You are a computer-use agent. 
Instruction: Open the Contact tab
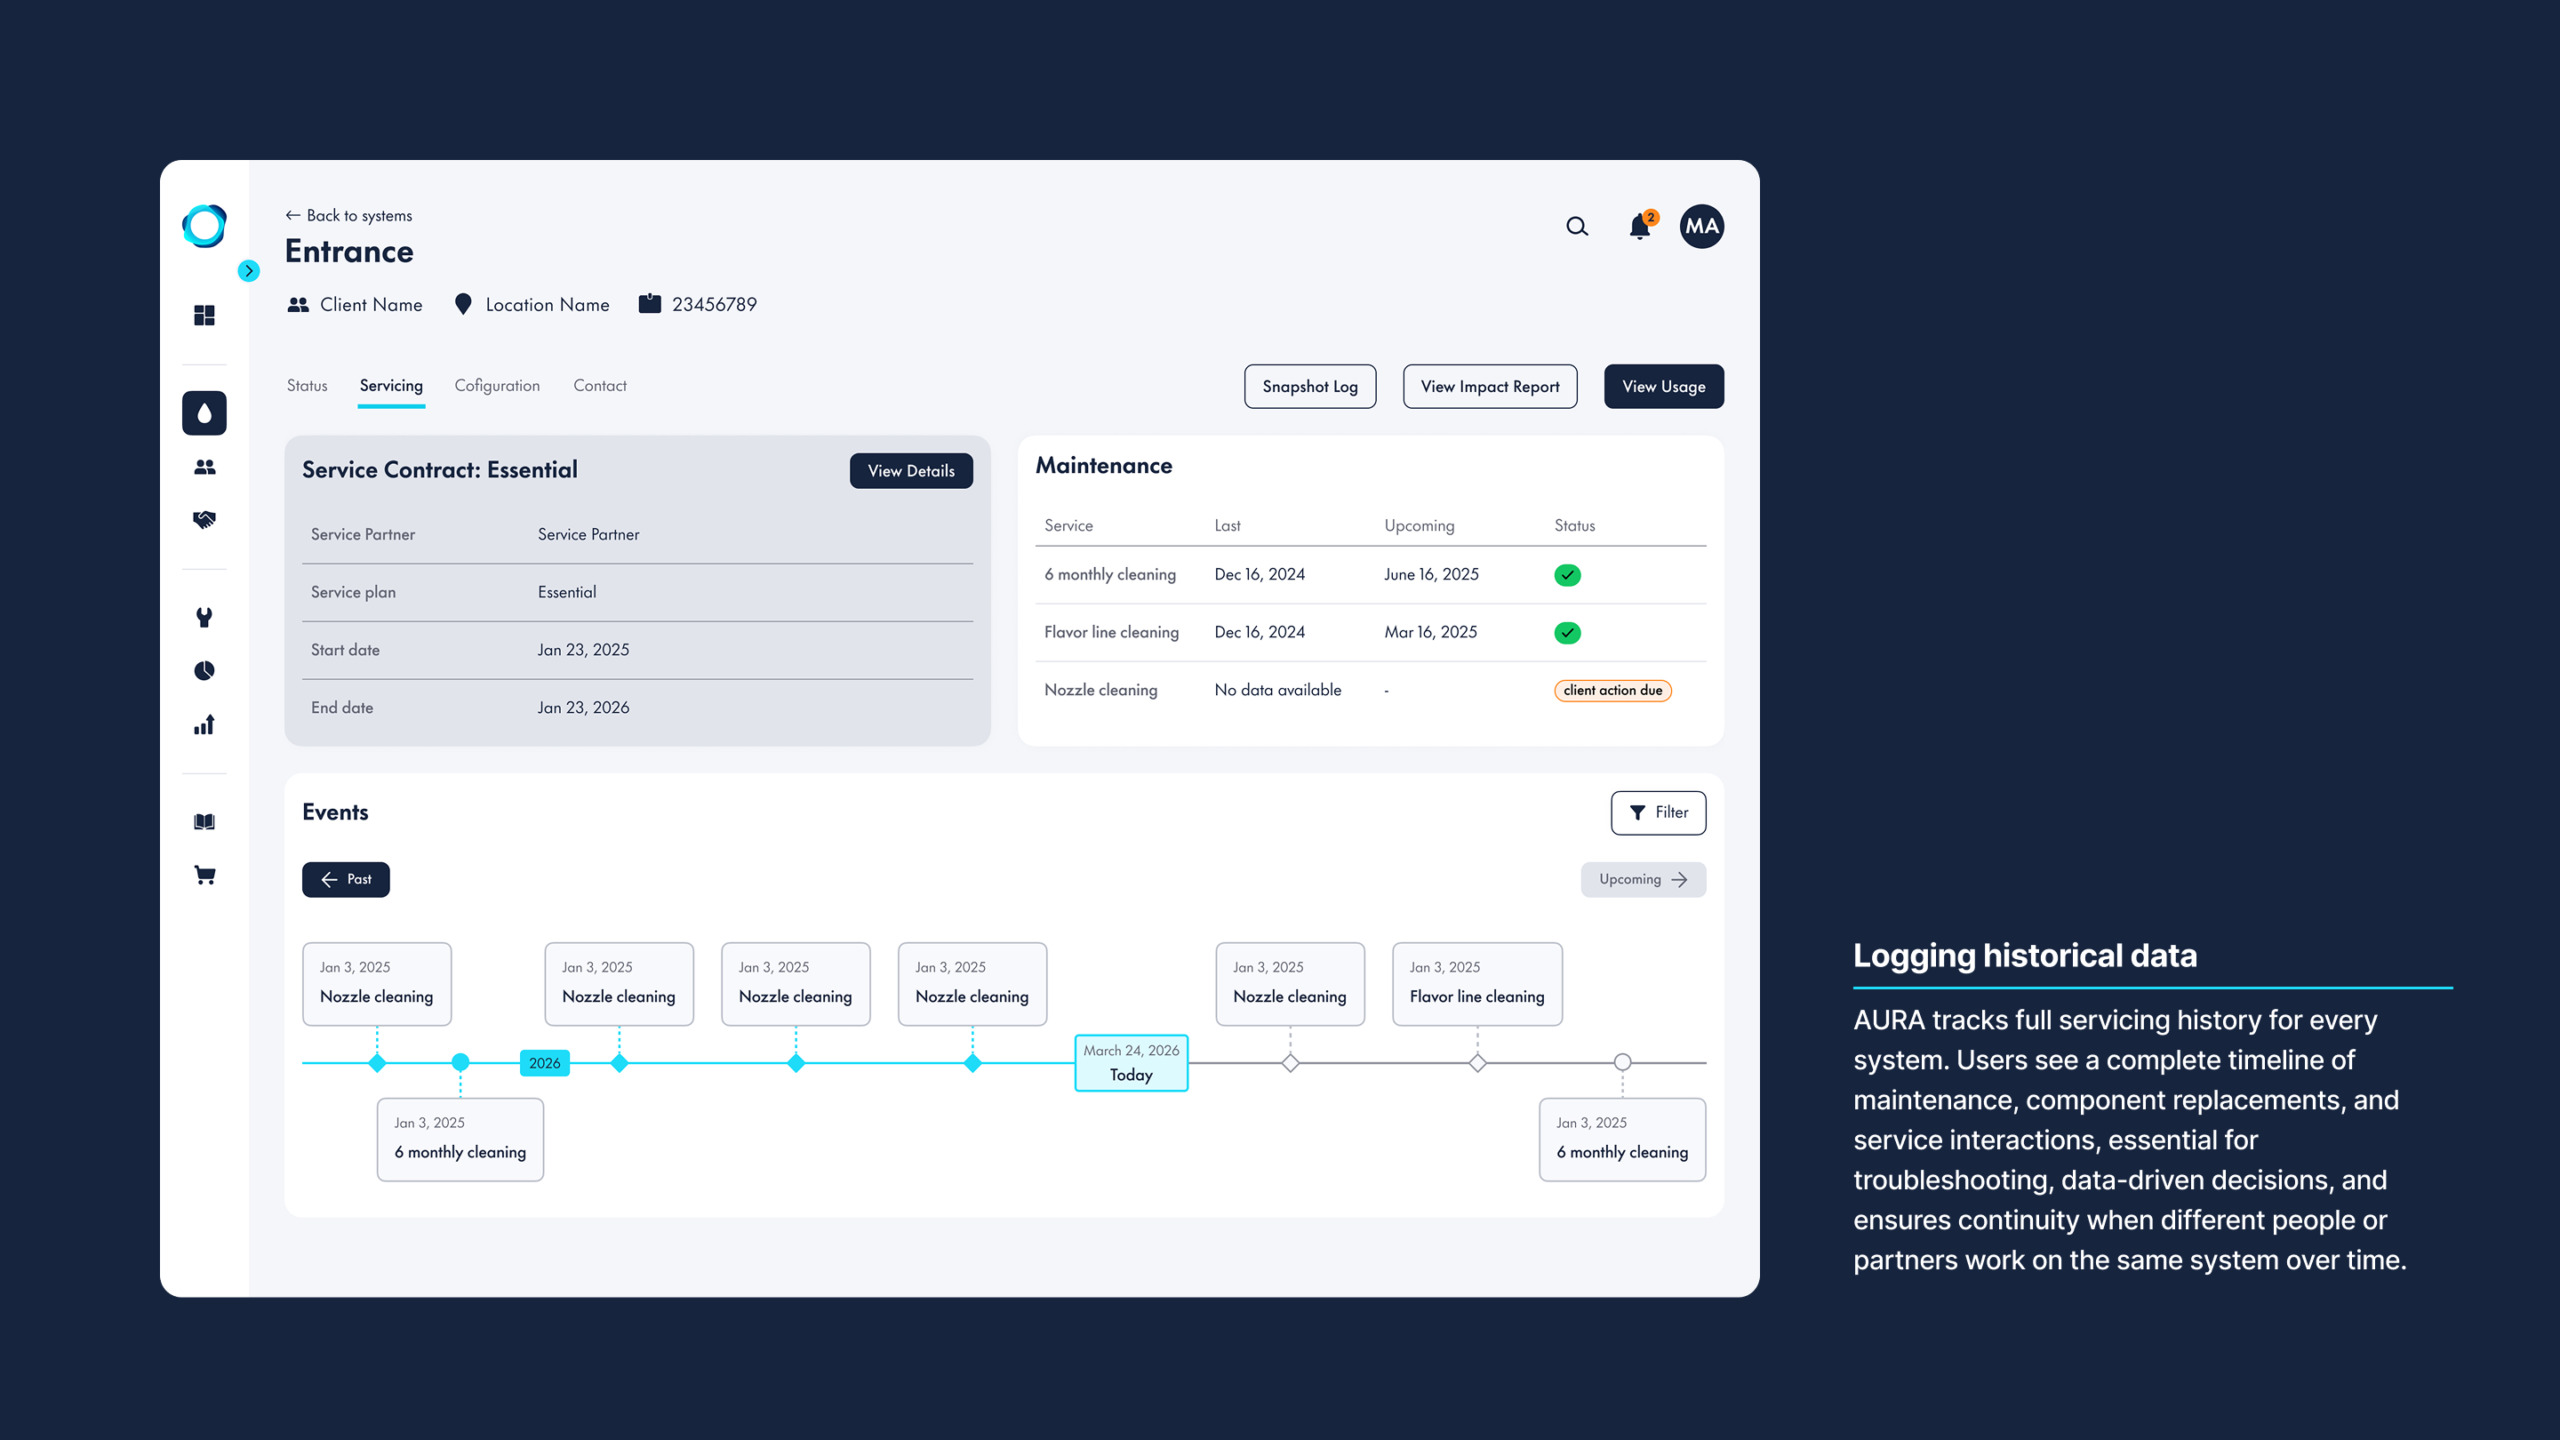(x=599, y=386)
